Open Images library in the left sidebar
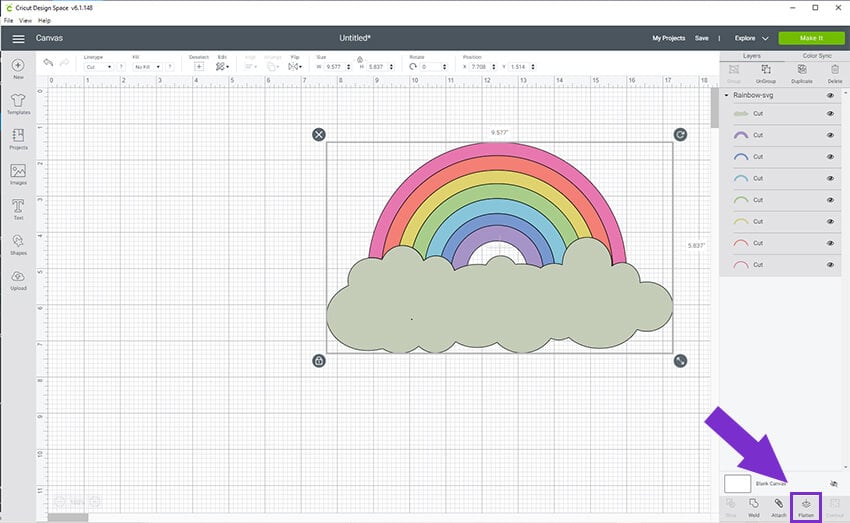Image resolution: width=850 pixels, height=523 pixels. [18, 174]
